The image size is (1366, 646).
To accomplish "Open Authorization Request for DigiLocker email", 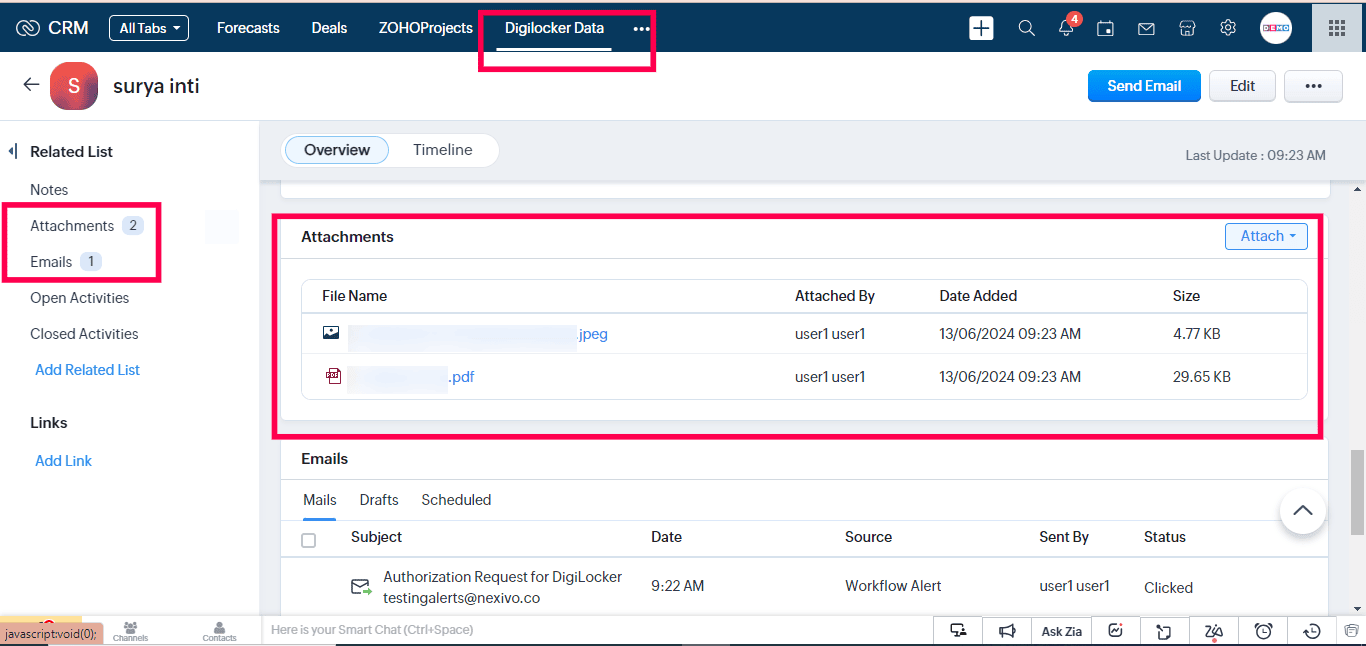I will pos(502,577).
